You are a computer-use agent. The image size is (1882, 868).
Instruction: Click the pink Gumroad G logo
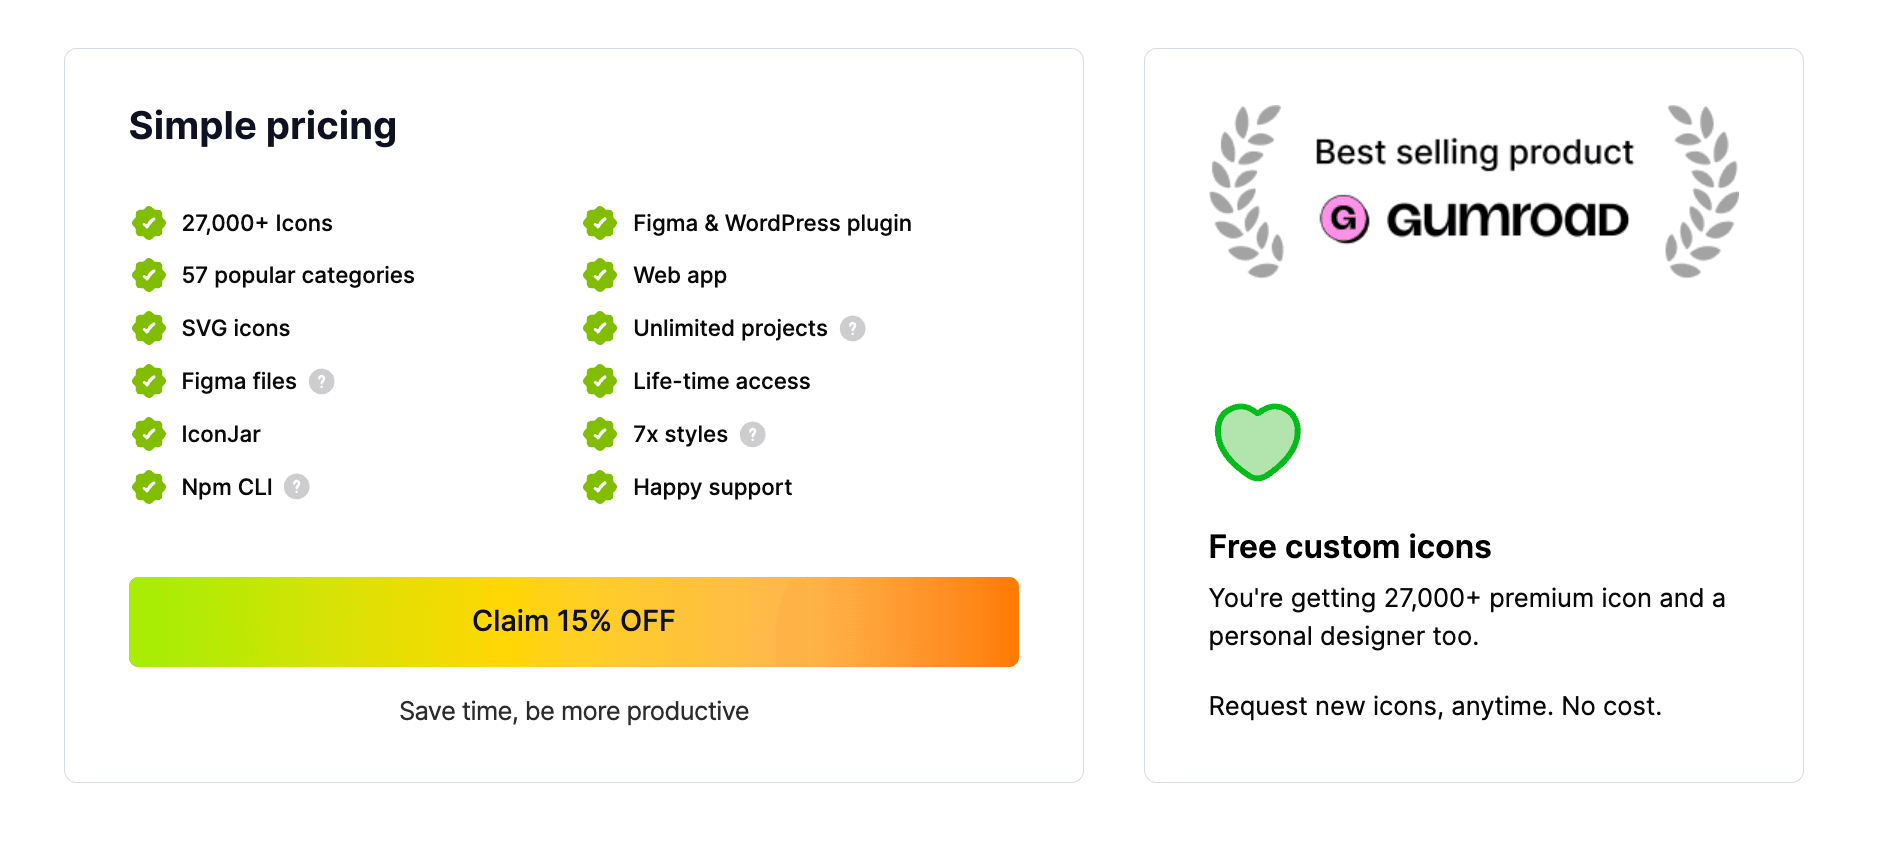coord(1344,219)
